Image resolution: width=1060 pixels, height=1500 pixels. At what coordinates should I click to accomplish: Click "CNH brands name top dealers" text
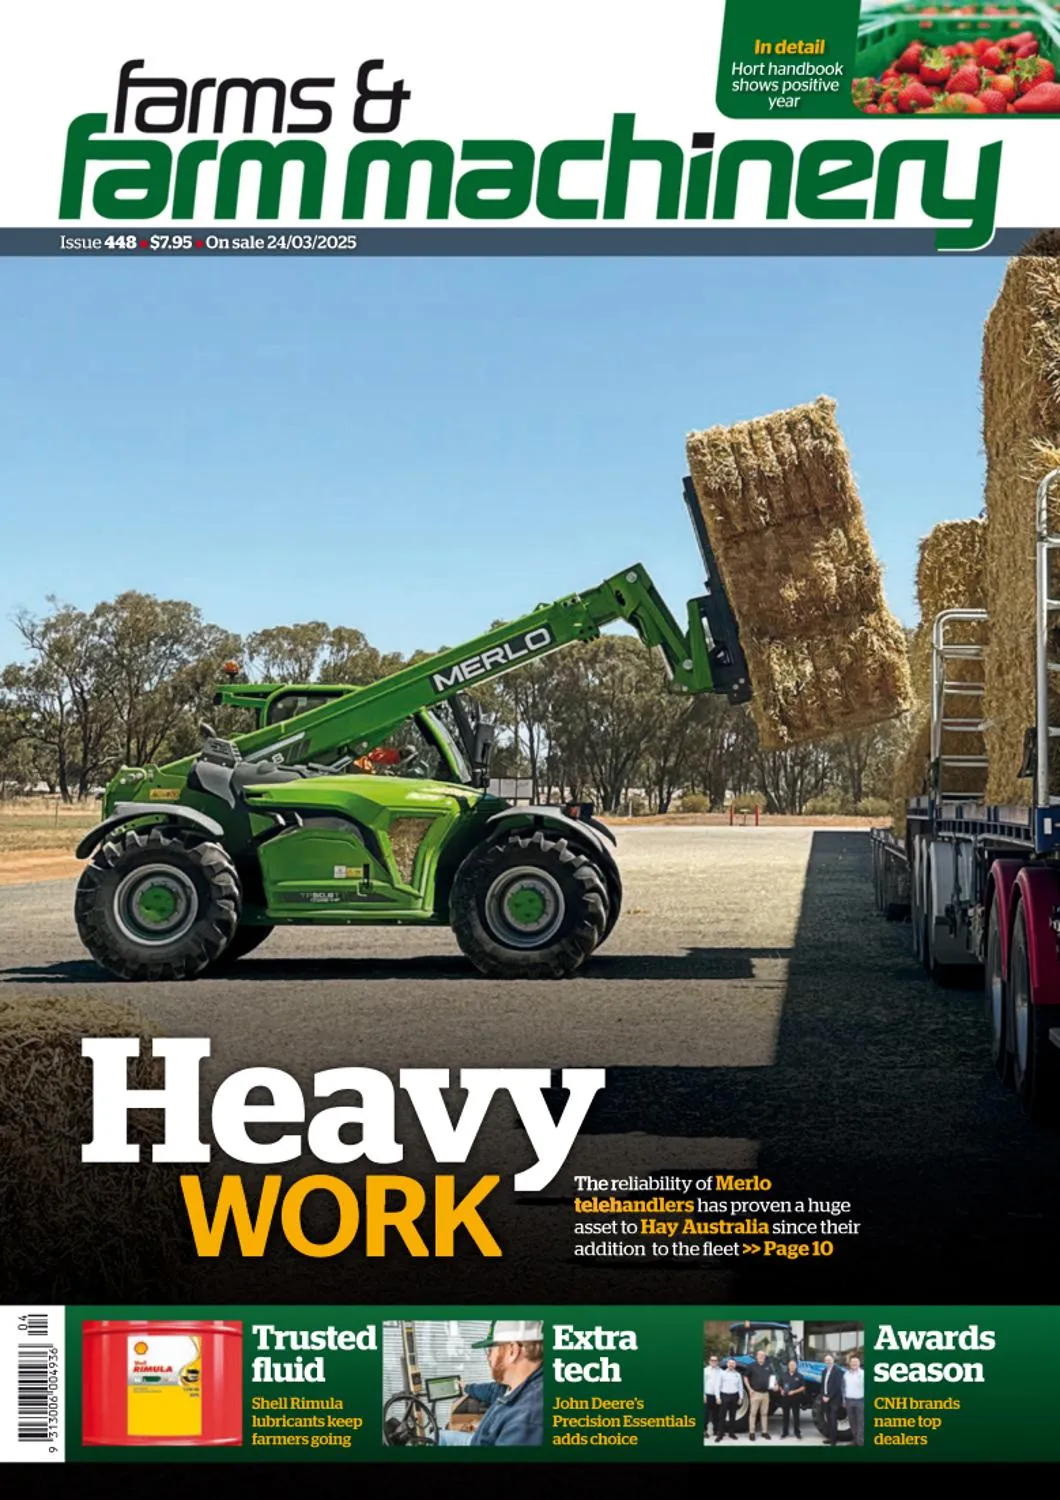(916, 1421)
